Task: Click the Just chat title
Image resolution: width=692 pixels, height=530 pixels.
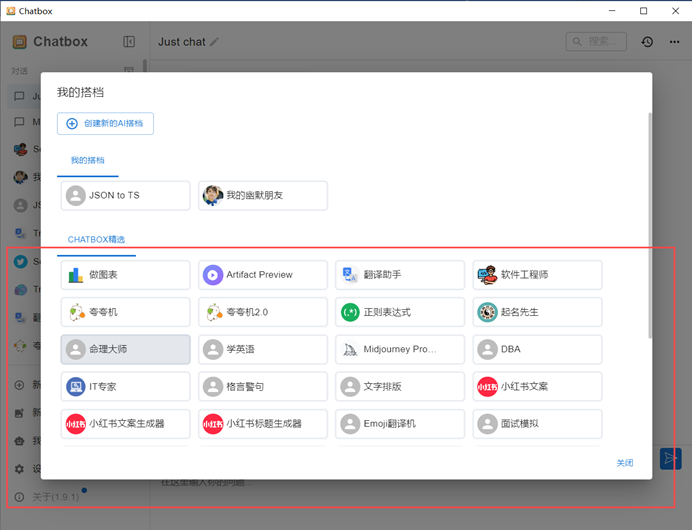Action: [182, 42]
